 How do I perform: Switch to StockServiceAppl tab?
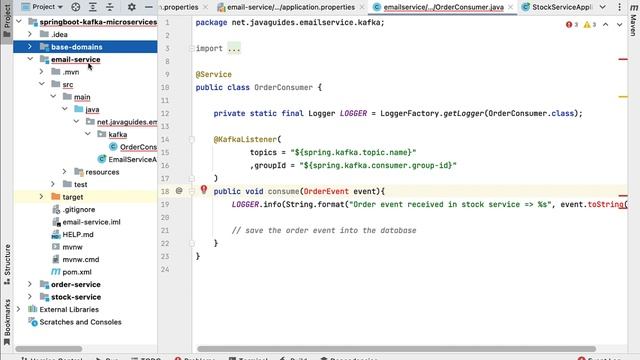[561, 7]
